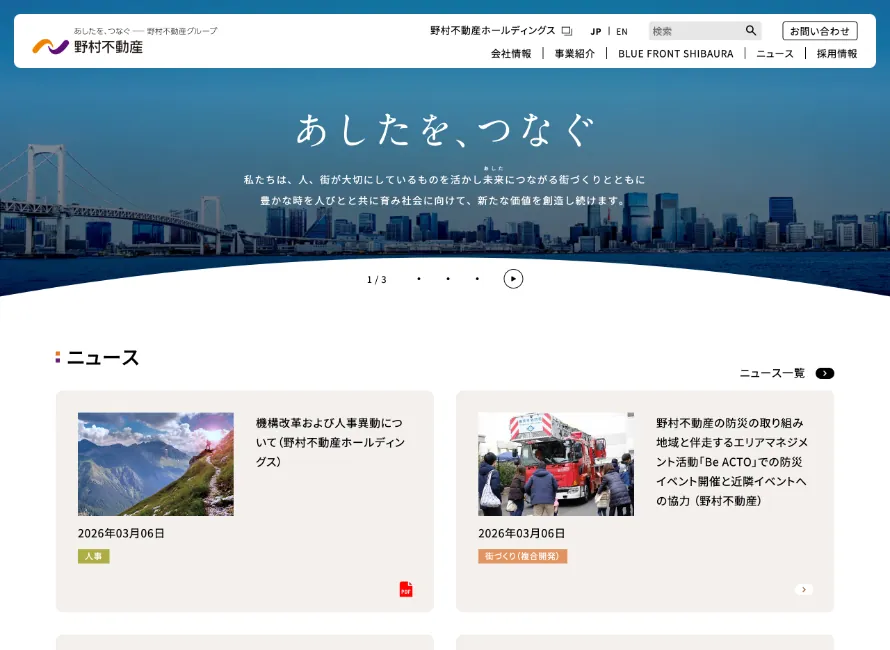The image size is (890, 650).
Task: Click the PDF icon in first news card
Action: 406,589
